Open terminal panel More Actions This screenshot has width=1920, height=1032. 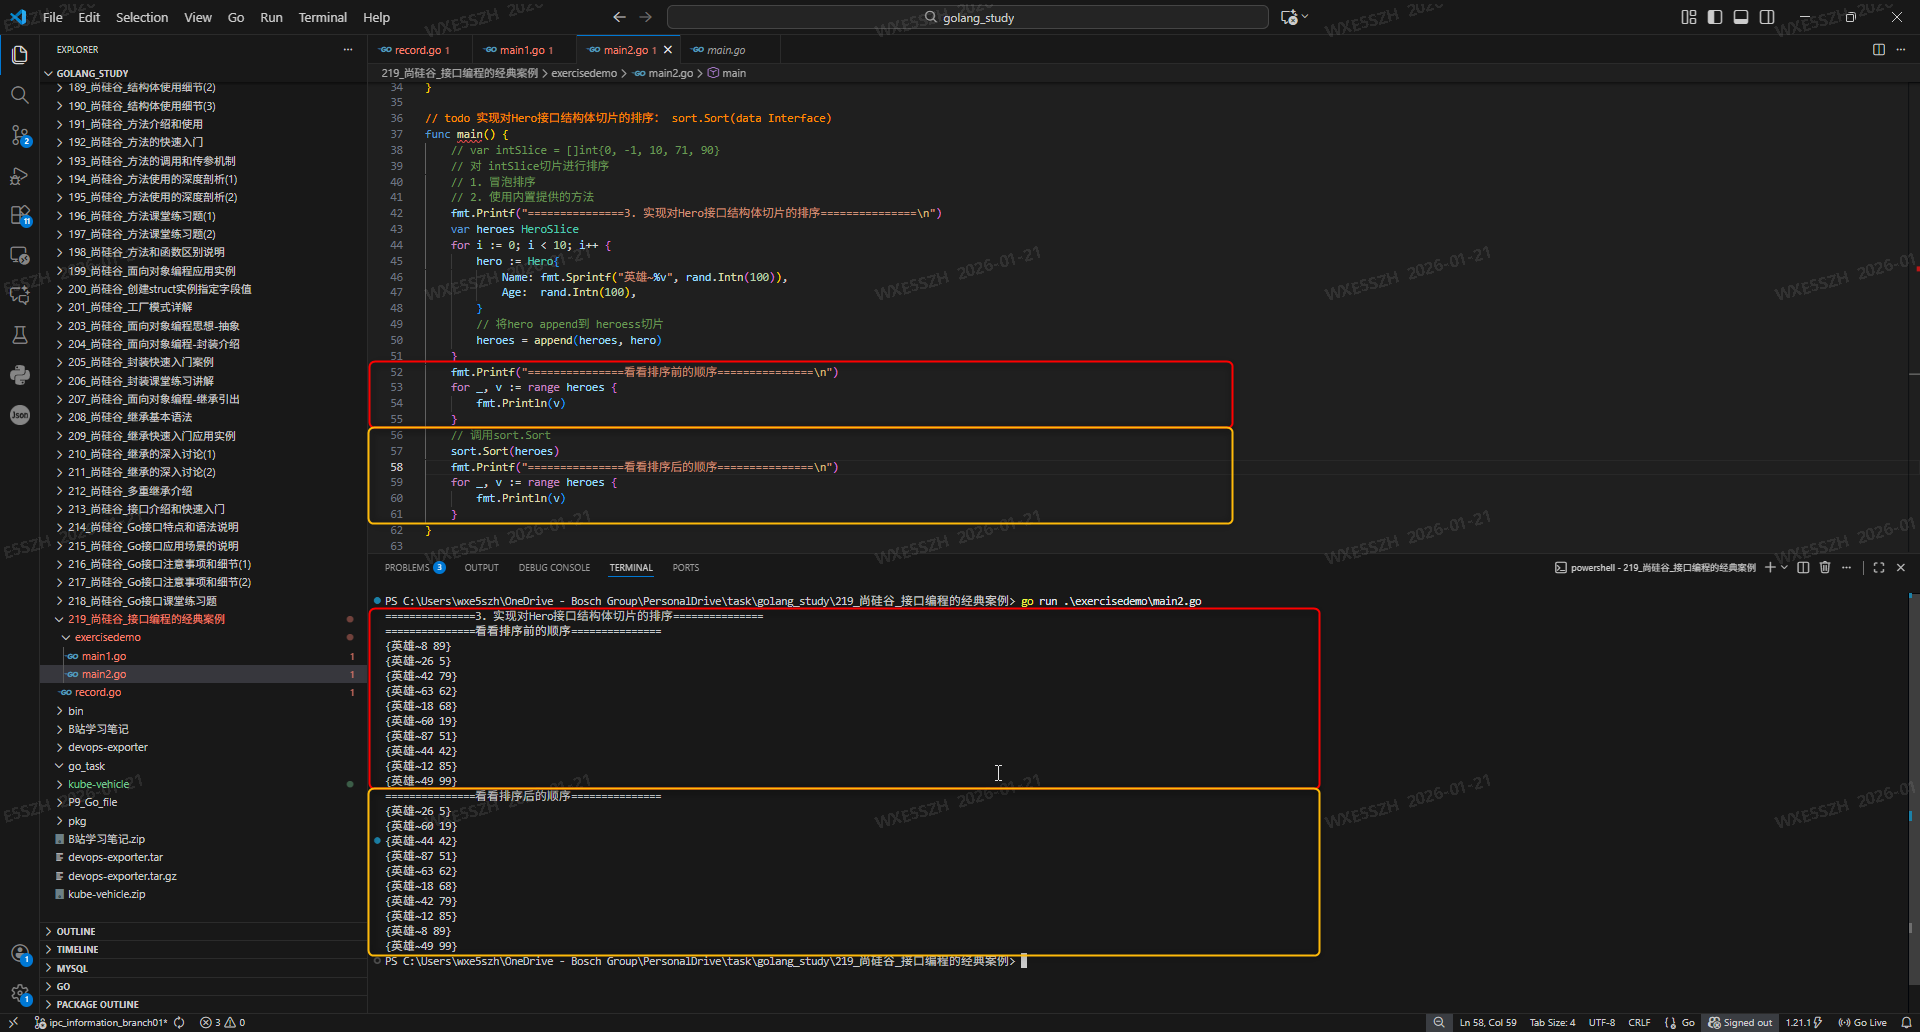coord(1847,567)
